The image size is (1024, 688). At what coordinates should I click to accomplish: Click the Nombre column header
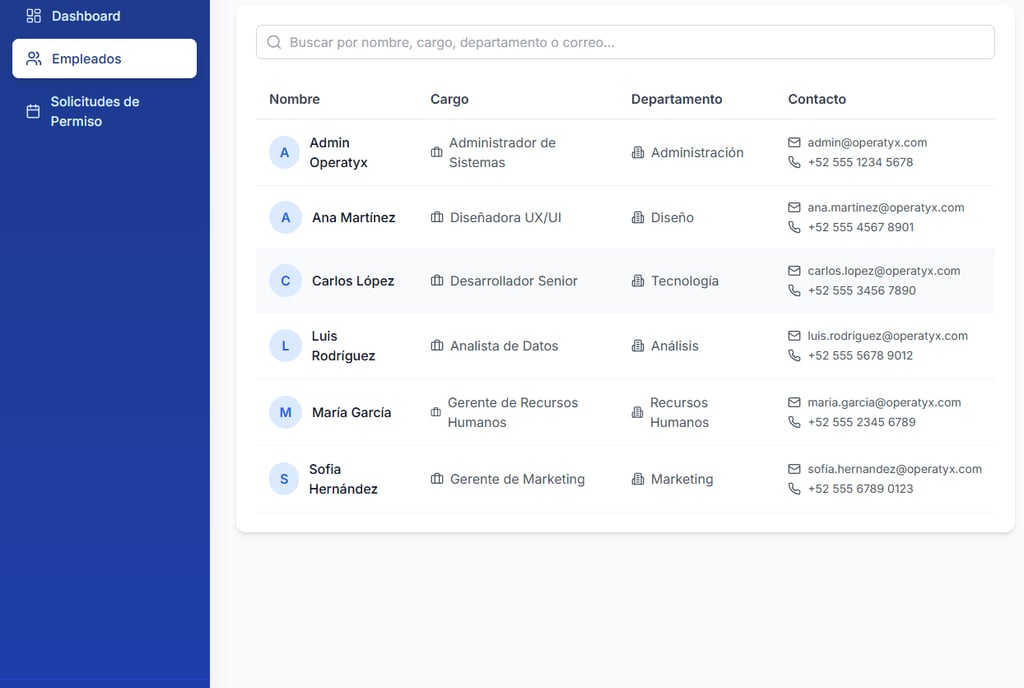tap(295, 99)
